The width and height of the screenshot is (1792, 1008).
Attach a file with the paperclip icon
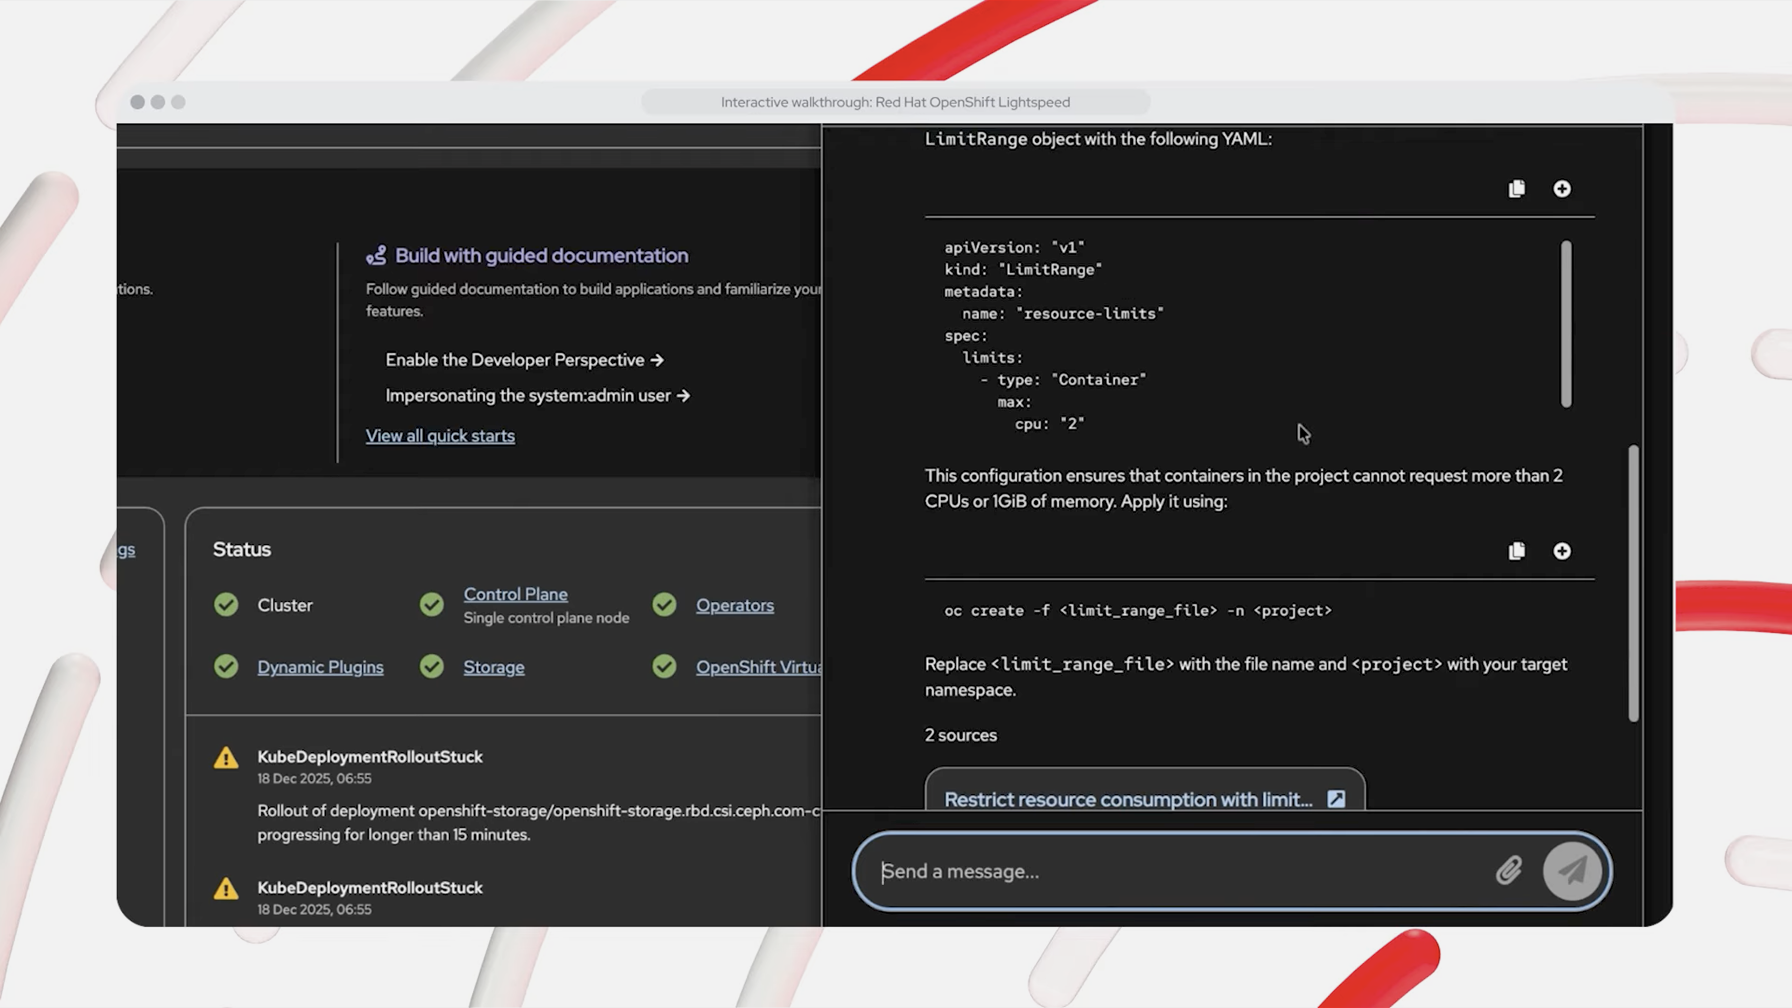(x=1508, y=871)
